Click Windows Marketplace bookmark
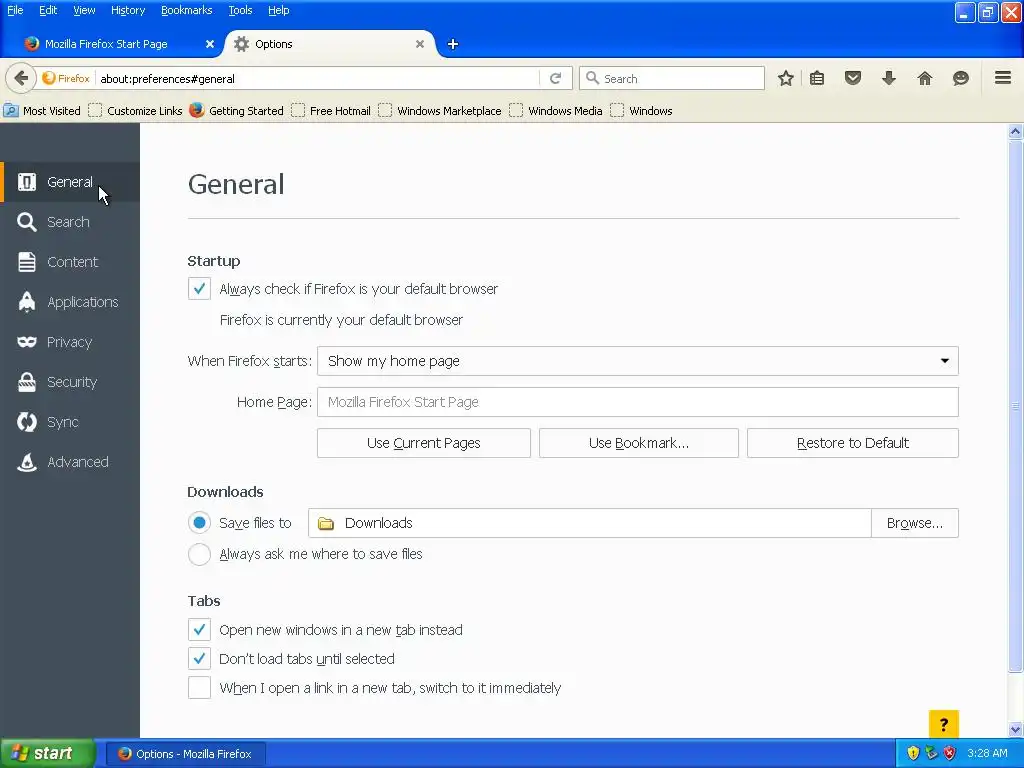Image resolution: width=1024 pixels, height=768 pixels. [440, 110]
